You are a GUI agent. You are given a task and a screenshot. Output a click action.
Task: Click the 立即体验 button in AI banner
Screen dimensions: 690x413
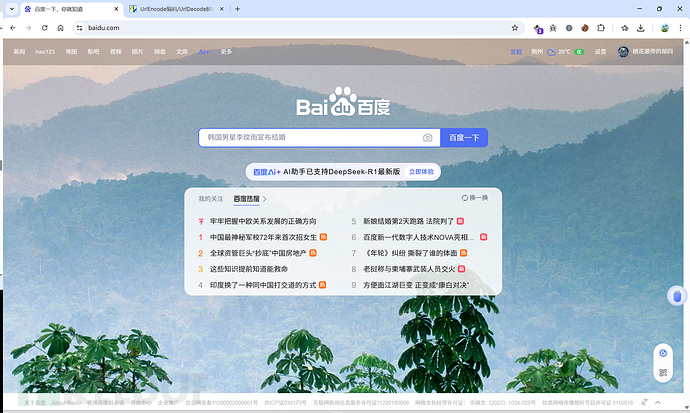(x=421, y=172)
